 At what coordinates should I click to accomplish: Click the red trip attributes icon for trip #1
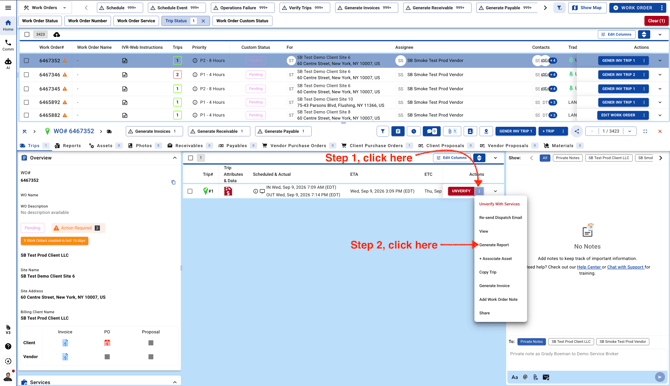228,191
